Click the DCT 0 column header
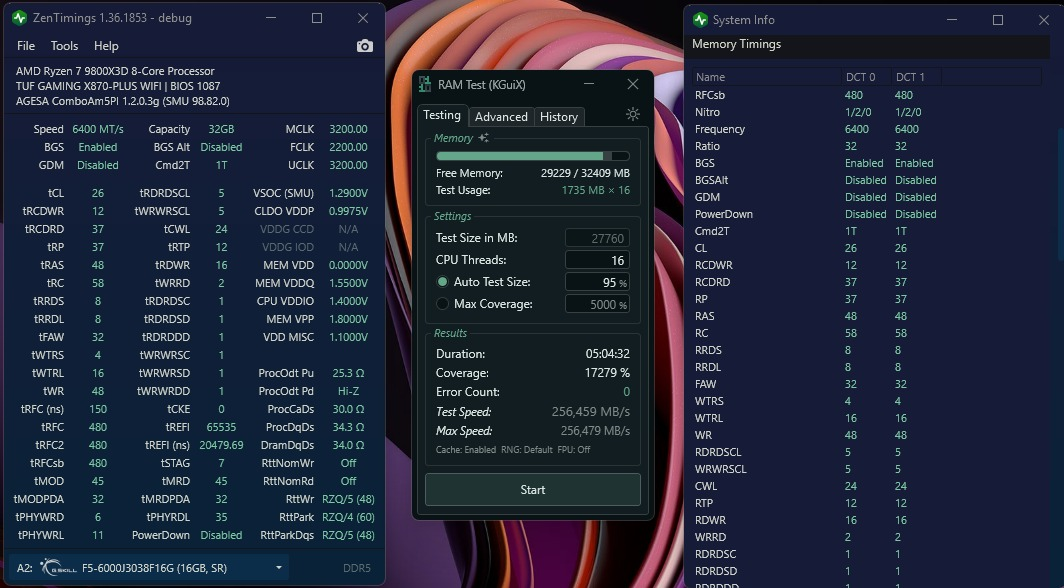This screenshot has width=1064, height=588. pos(866,77)
